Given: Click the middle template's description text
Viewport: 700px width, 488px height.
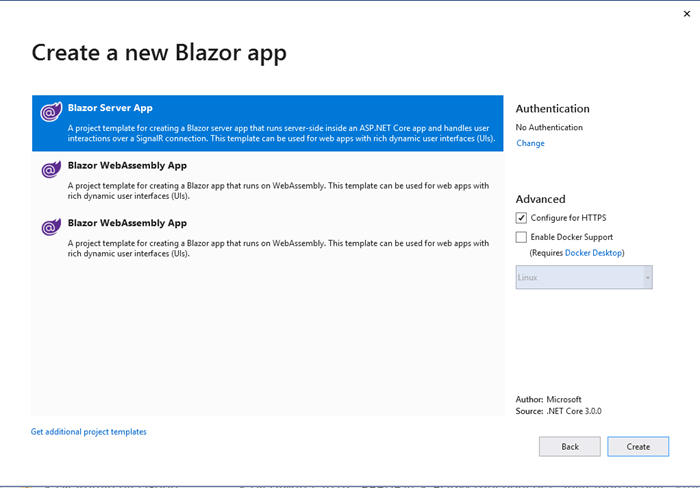Looking at the screenshot, I should 278,190.
